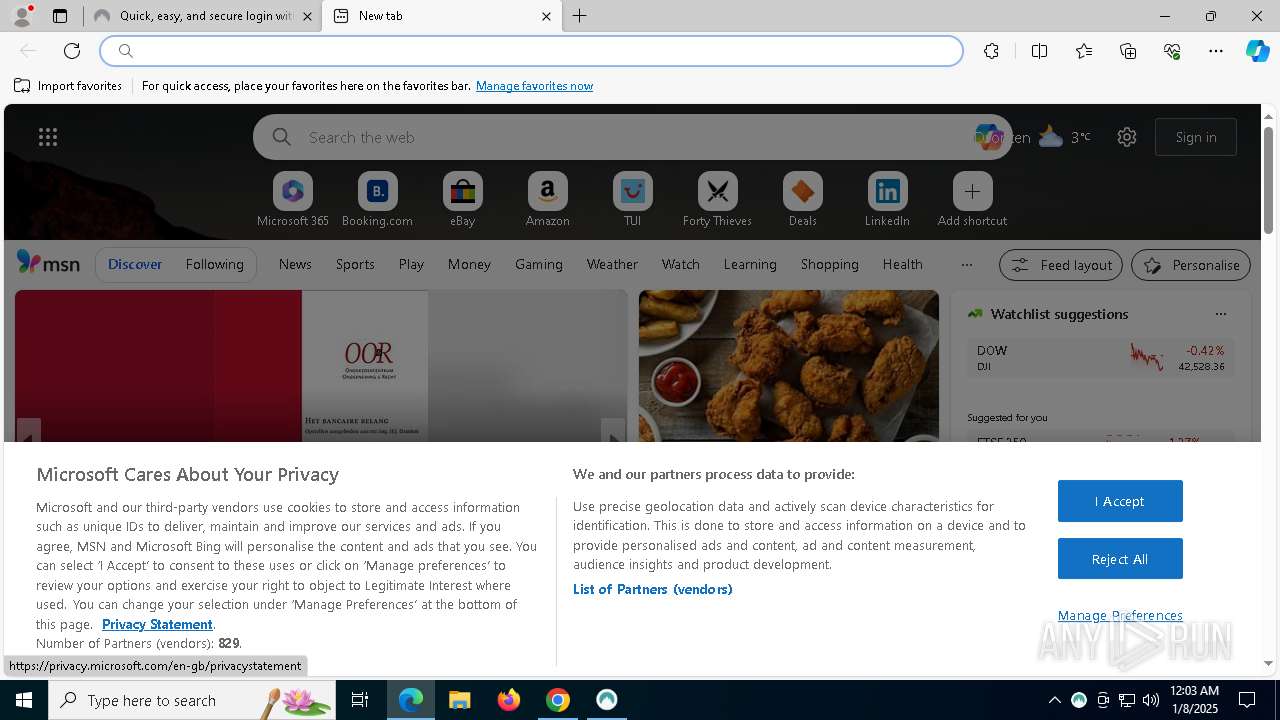Screen dimensions: 1280x720
Task: Open the Forty Thieves shortcut
Action: point(717,200)
